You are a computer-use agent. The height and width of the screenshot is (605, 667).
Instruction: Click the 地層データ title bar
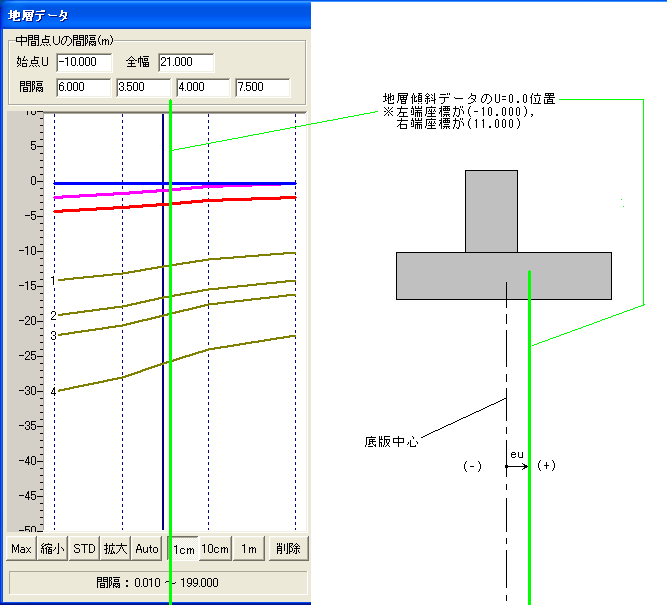157,16
